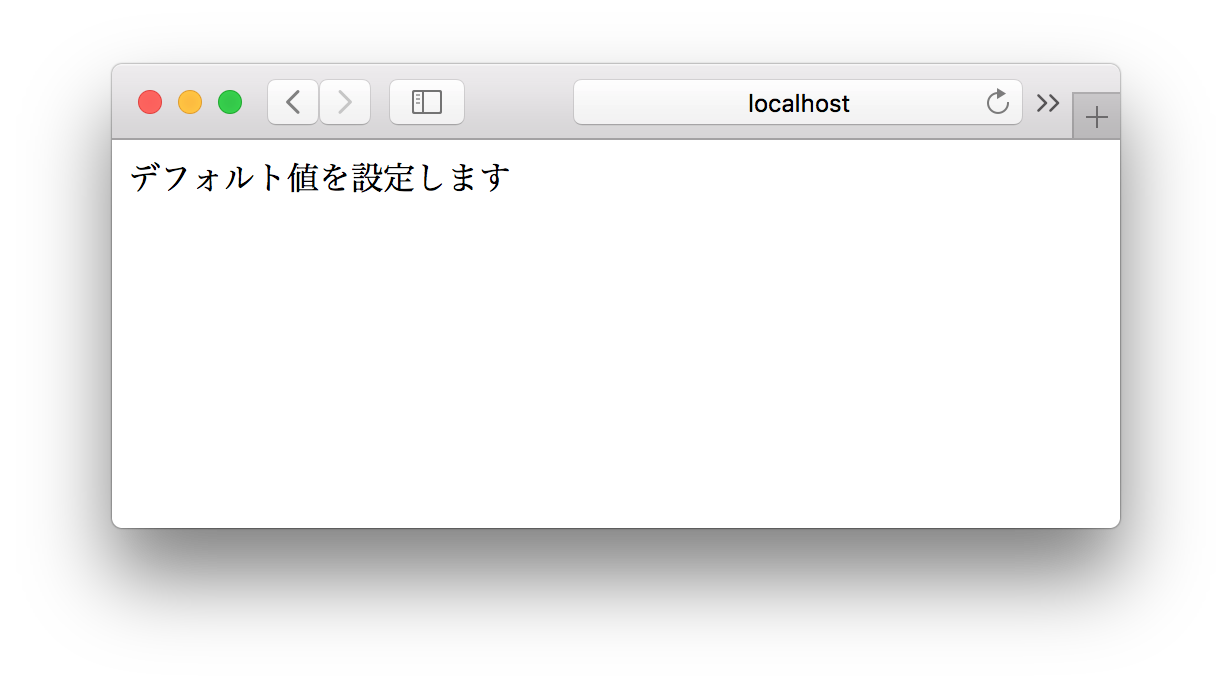Screen dimensions: 1232x688
Task: Focus the localhost address field
Action: click(x=798, y=102)
